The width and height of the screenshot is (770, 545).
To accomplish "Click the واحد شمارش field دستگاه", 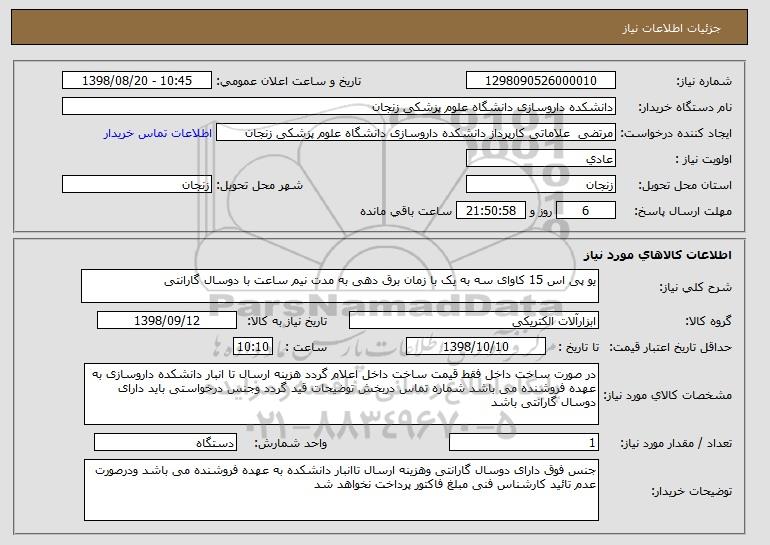I will [165, 442].
